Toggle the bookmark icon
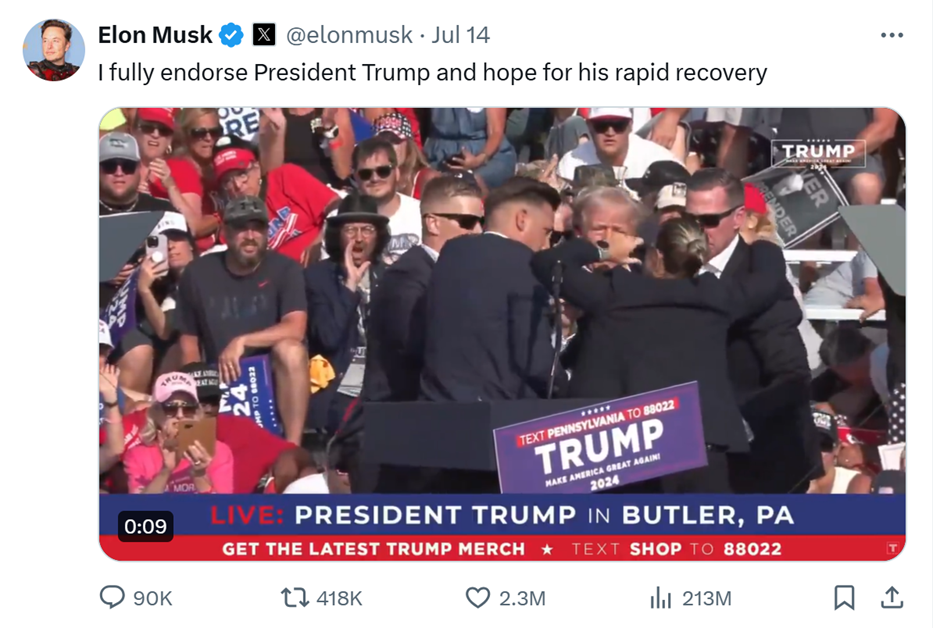Screen dimensions: 933x628 [844, 598]
